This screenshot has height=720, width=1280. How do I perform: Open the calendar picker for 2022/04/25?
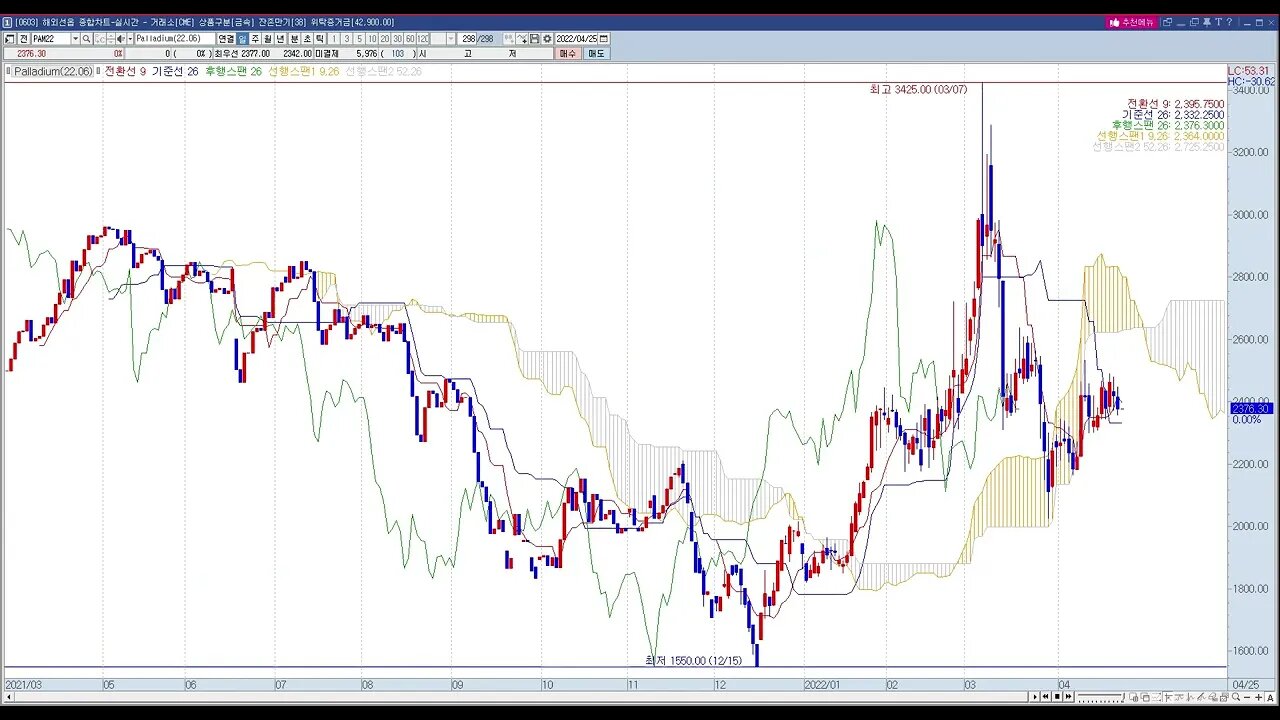coord(604,39)
